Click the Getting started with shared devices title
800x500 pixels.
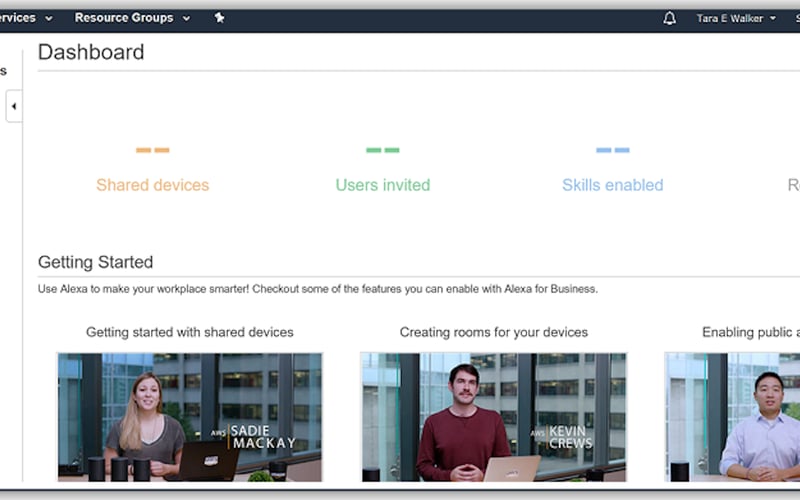click(x=190, y=332)
